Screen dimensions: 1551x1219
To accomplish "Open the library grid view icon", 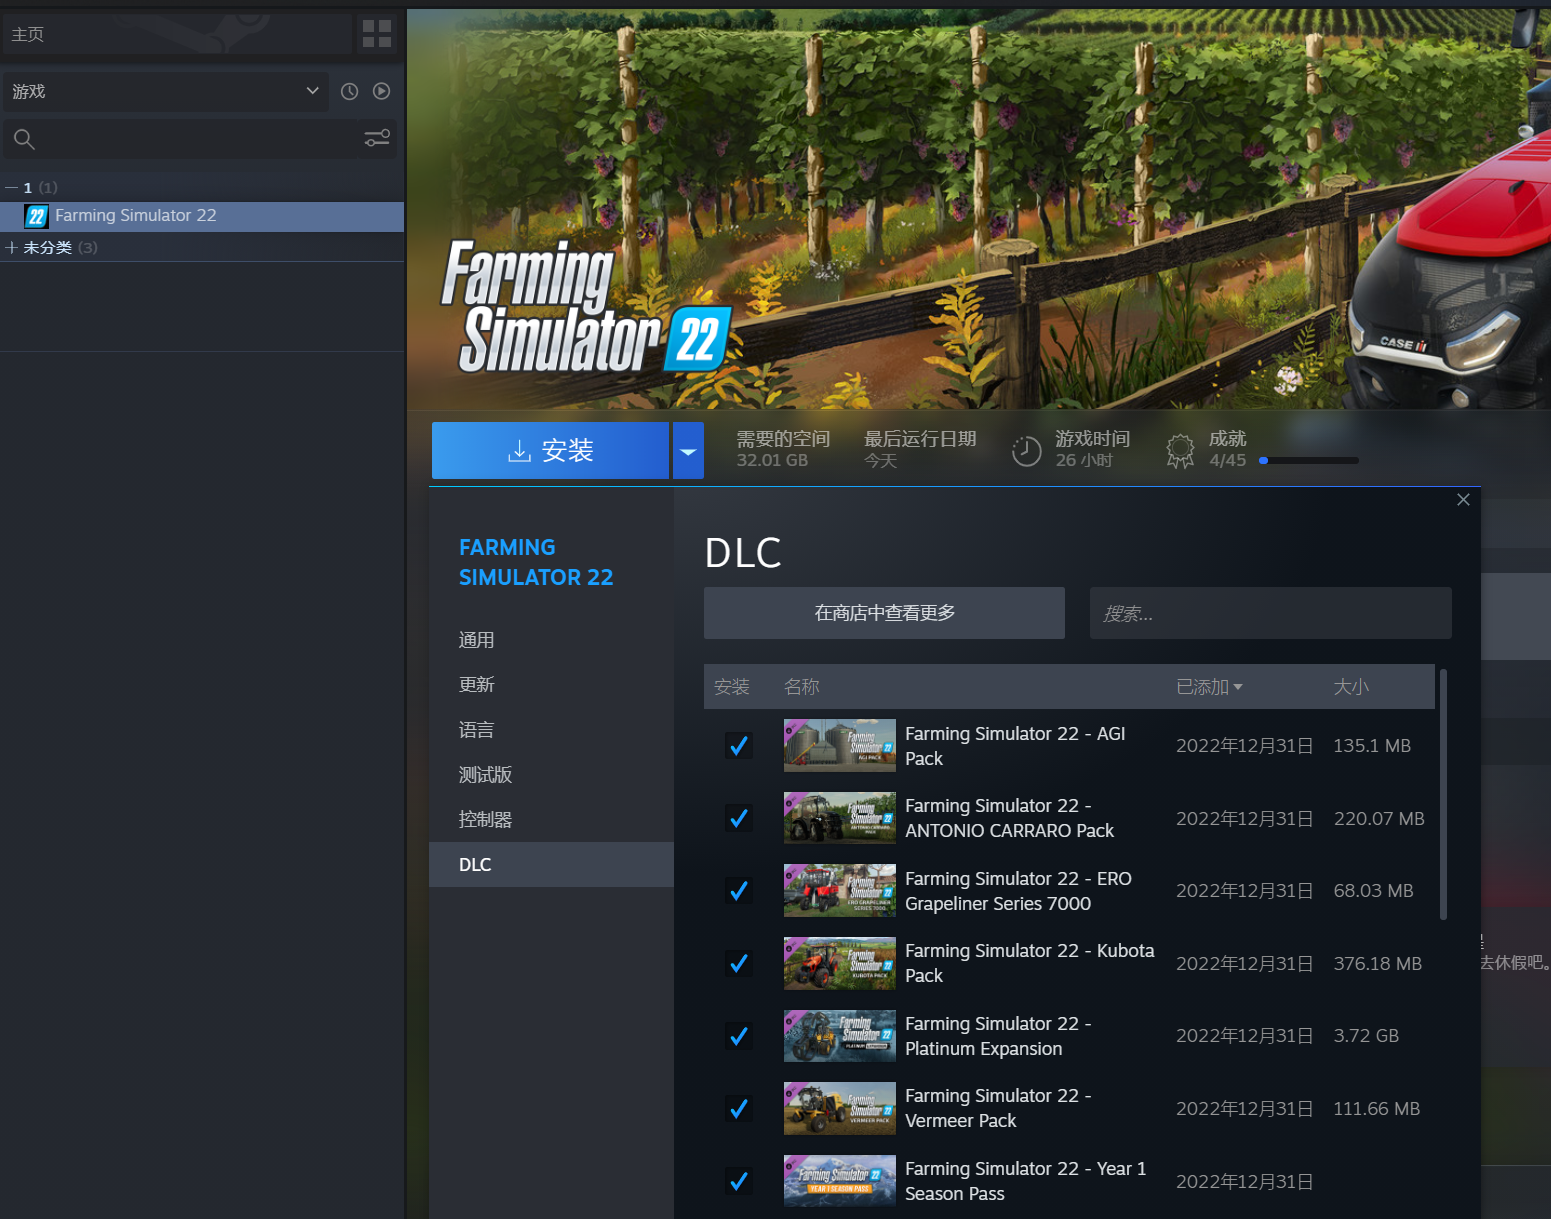I will point(377,34).
